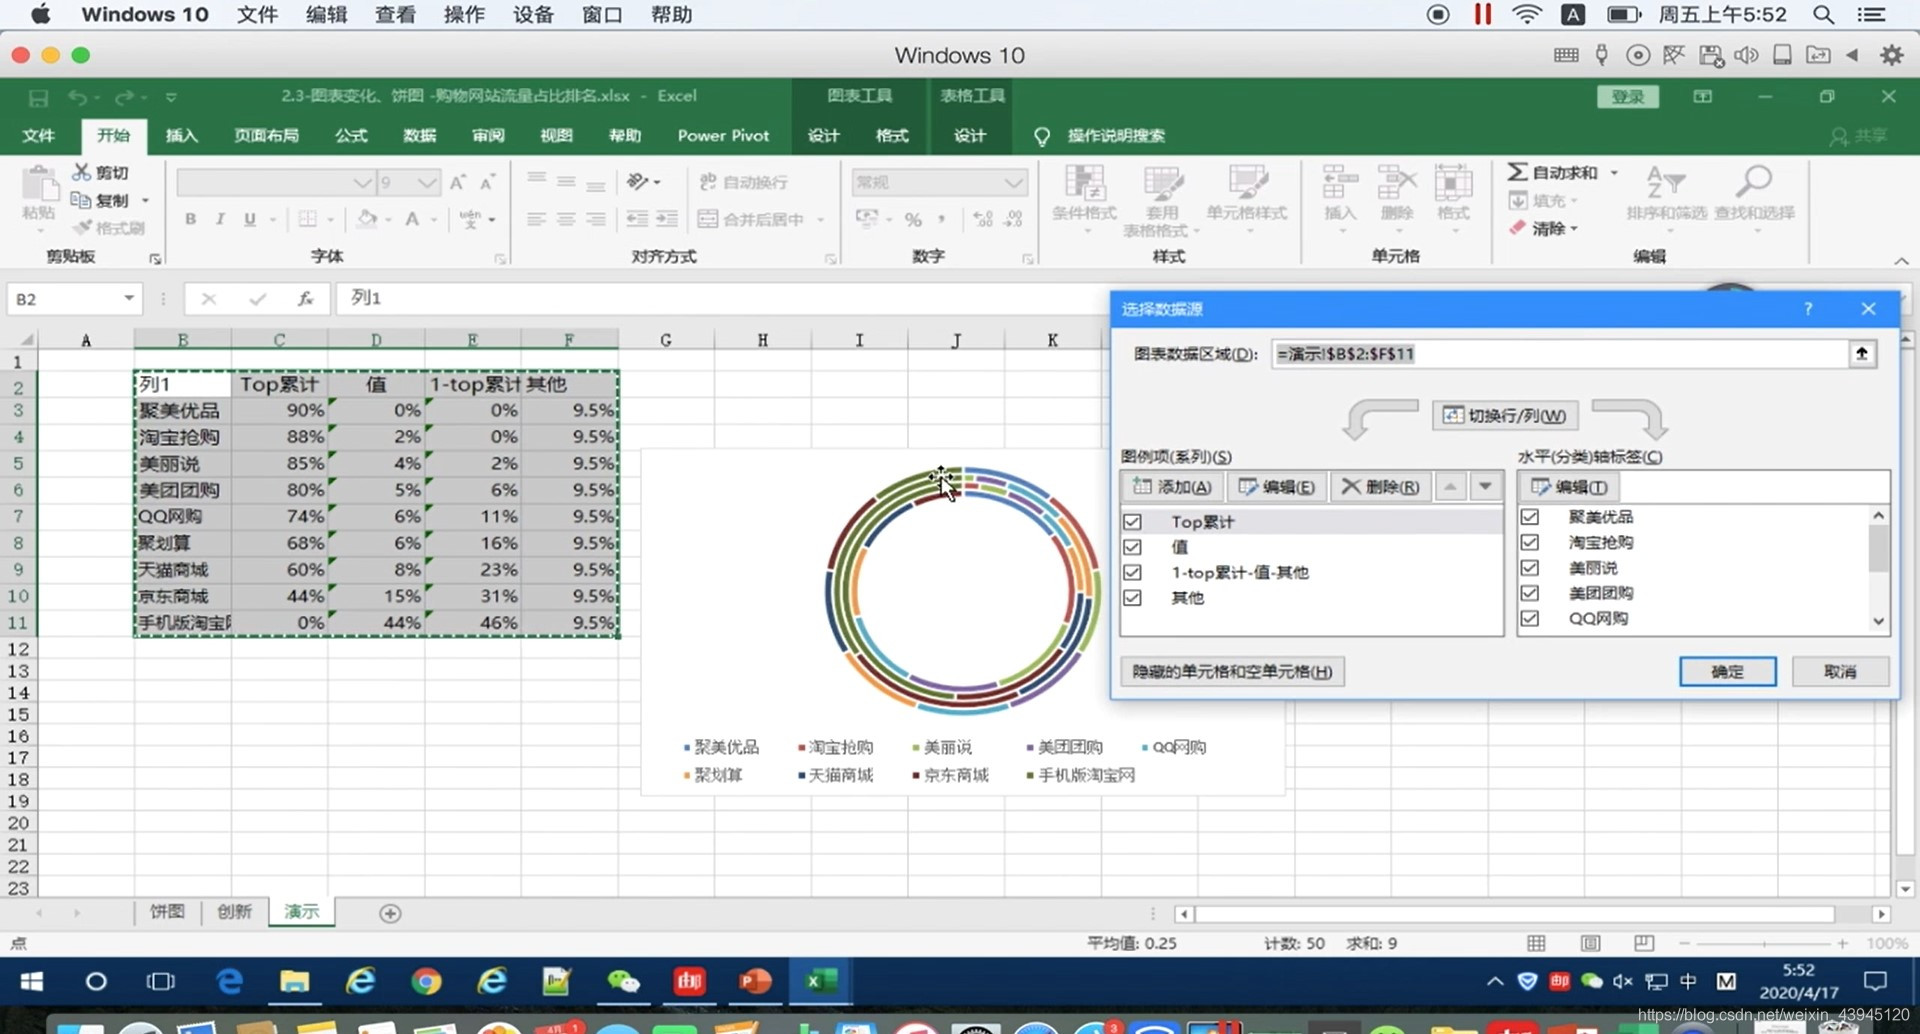Image resolution: width=1920 pixels, height=1034 pixels.
Task: Uncheck the 1-top累计-值-其他 series checkbox
Action: (x=1132, y=572)
